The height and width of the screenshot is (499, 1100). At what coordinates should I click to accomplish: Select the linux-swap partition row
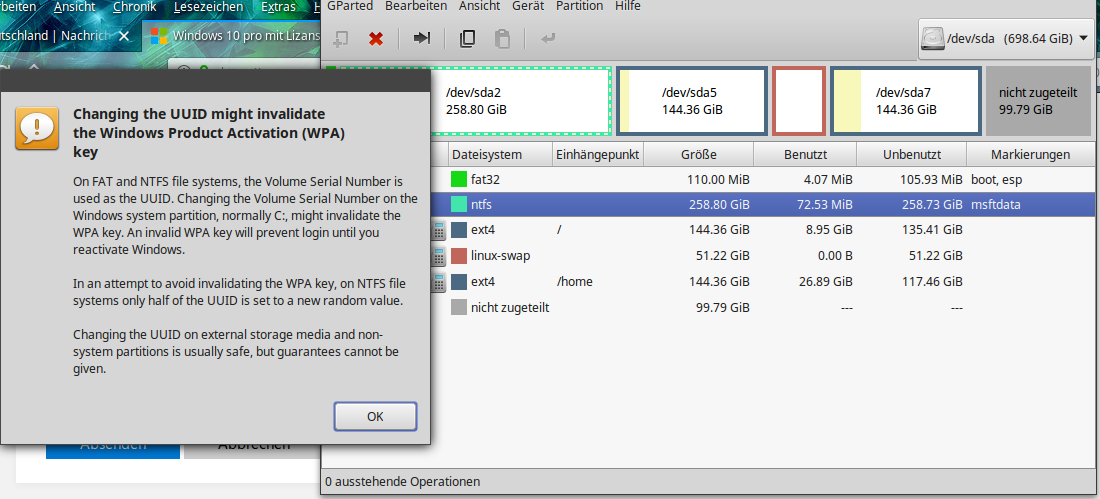click(x=762, y=255)
